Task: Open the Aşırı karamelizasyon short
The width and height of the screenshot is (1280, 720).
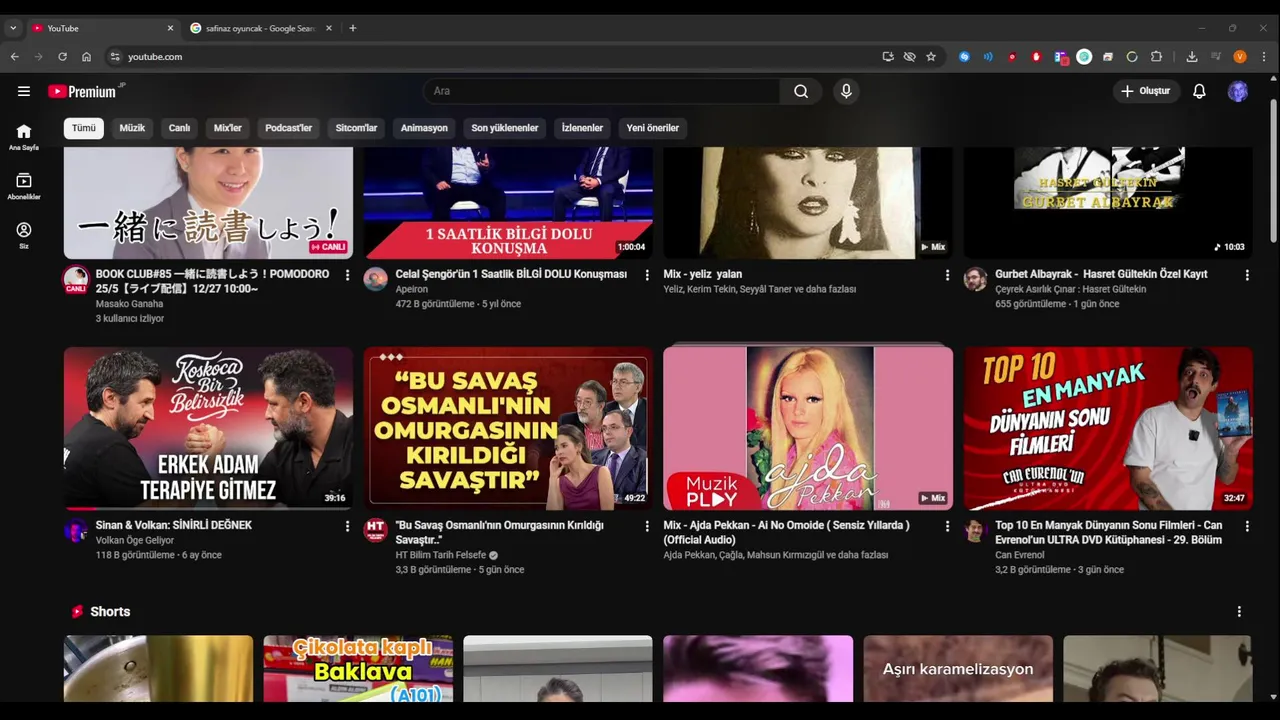Action: (x=958, y=669)
